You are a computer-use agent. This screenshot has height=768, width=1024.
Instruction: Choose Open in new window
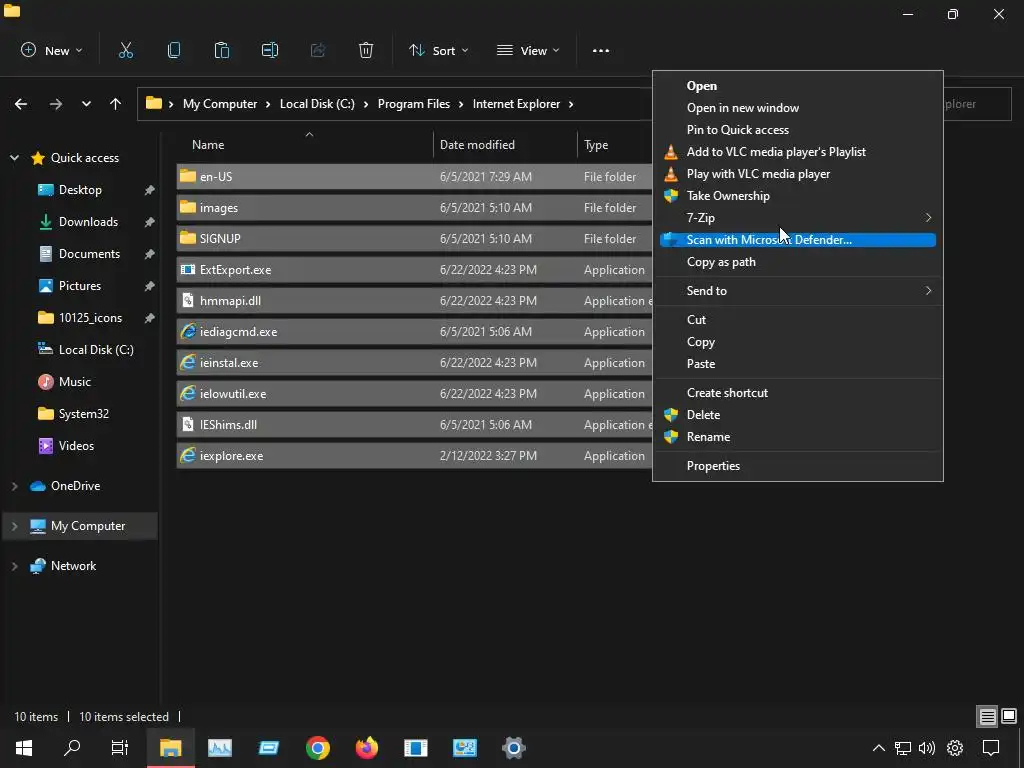point(798,108)
